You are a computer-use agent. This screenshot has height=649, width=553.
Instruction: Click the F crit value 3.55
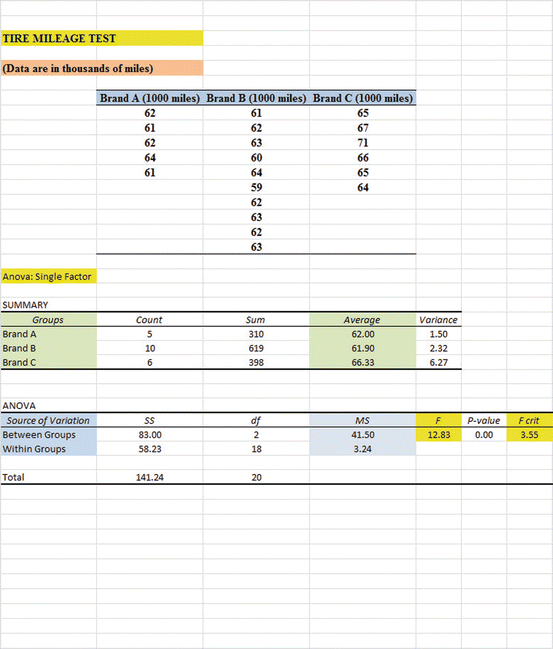[529, 435]
